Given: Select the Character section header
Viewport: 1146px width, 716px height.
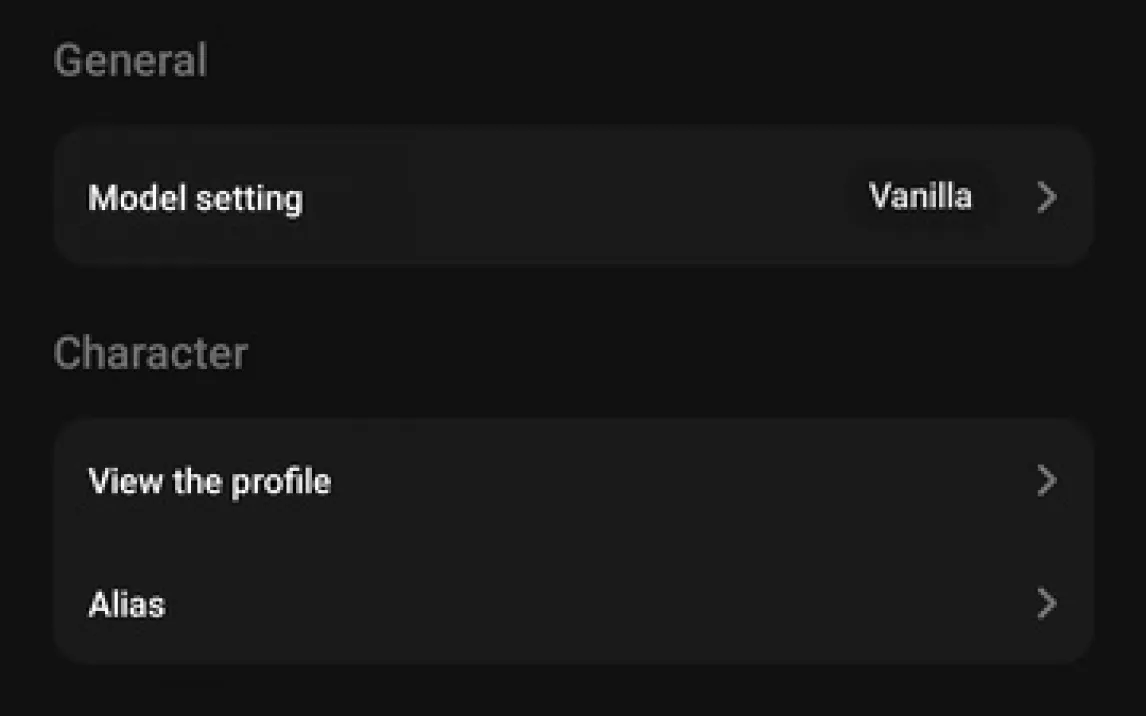Looking at the screenshot, I should 150,353.
